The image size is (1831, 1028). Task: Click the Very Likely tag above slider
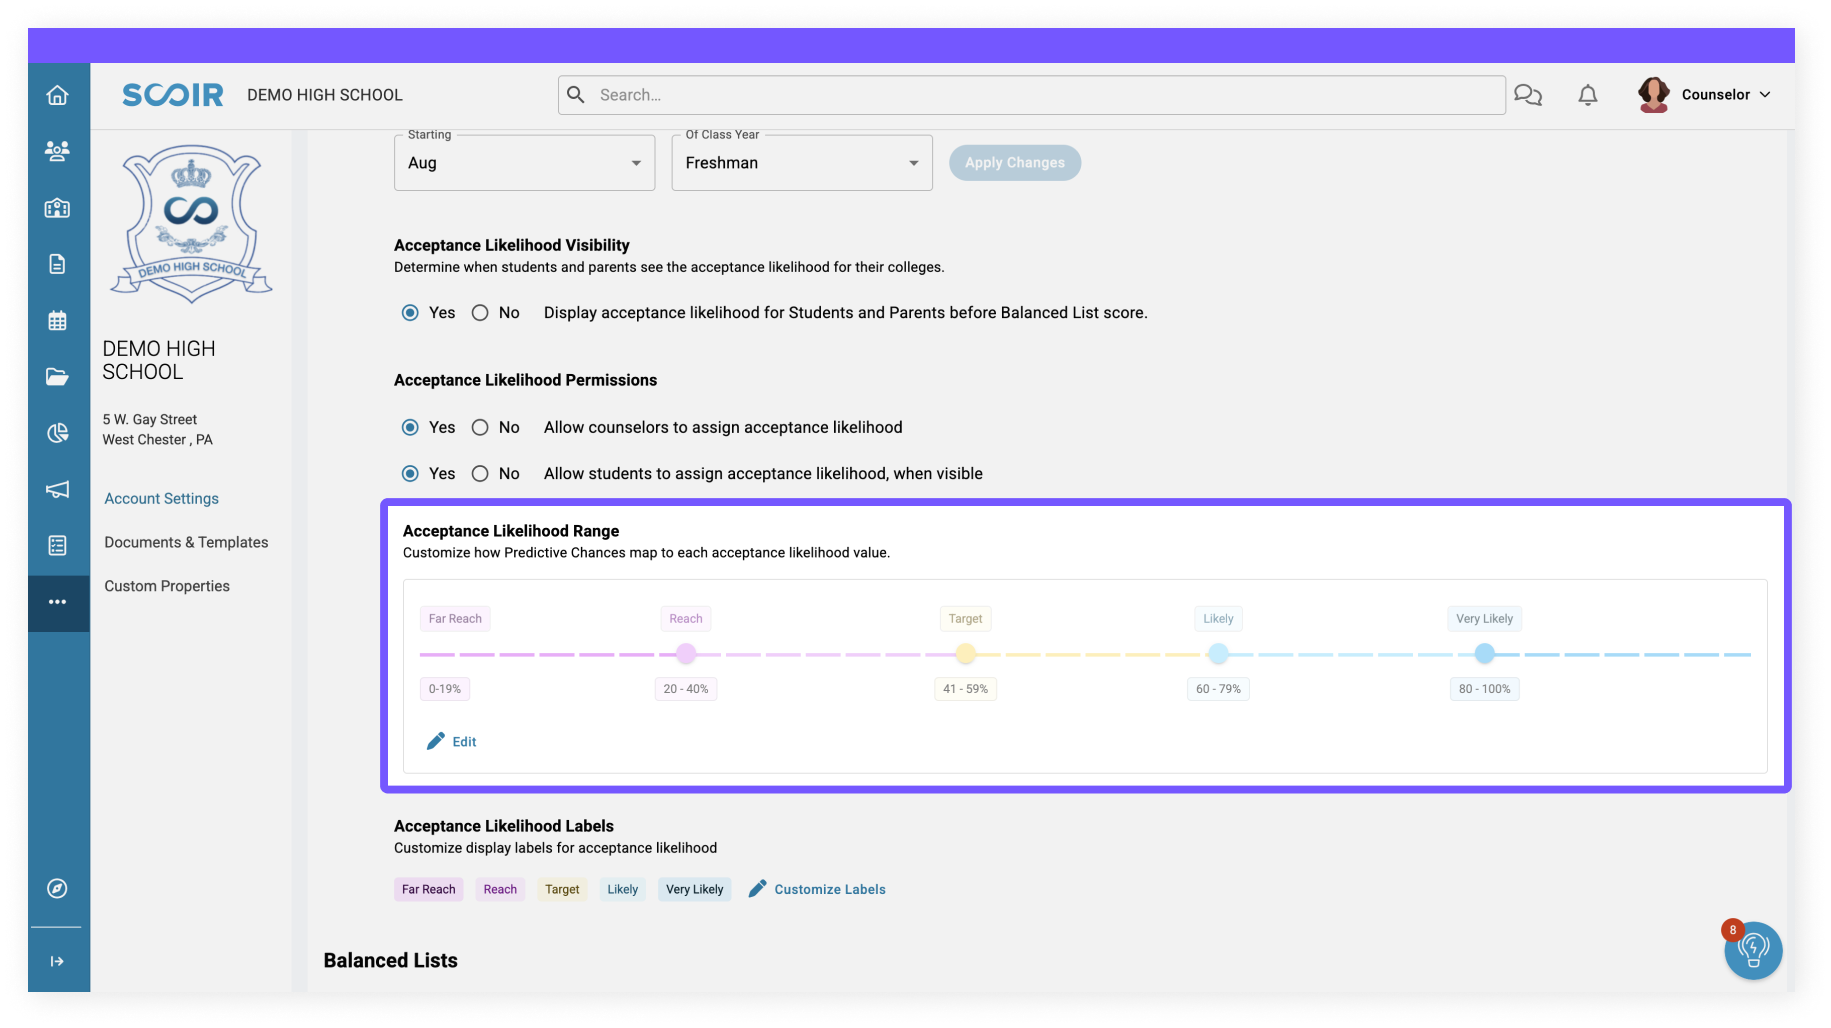[1485, 619]
